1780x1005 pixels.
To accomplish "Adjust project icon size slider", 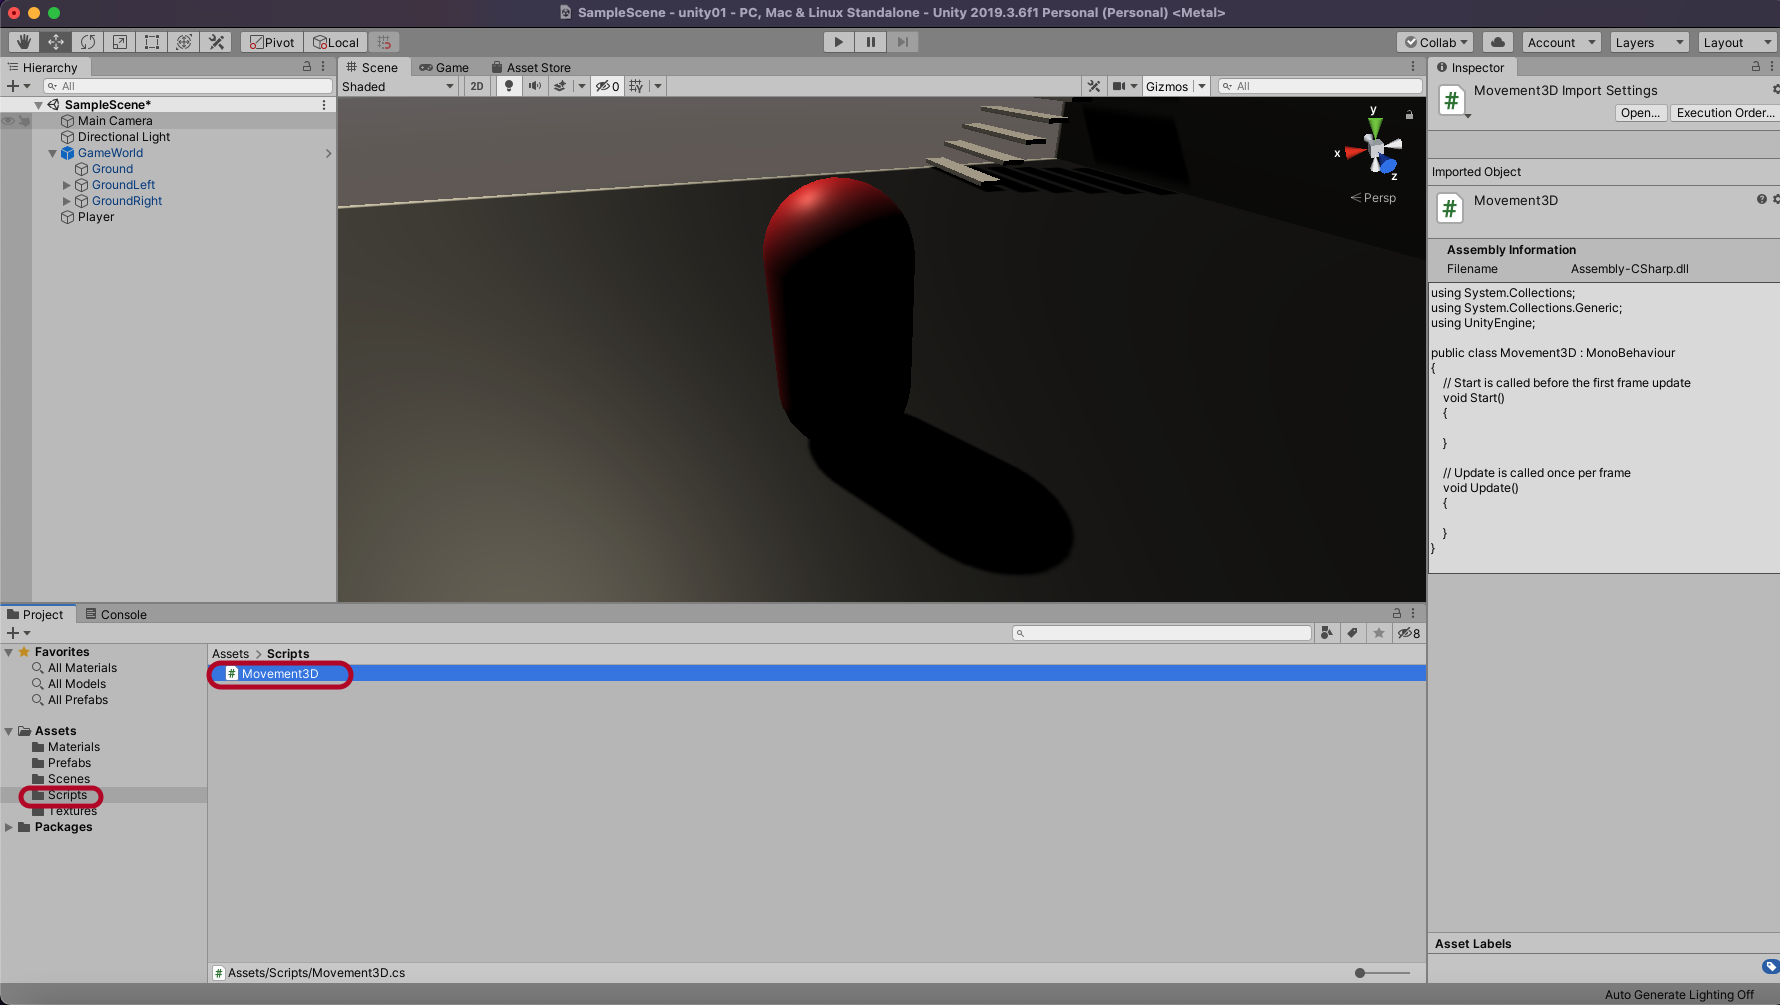I will [1383, 972].
